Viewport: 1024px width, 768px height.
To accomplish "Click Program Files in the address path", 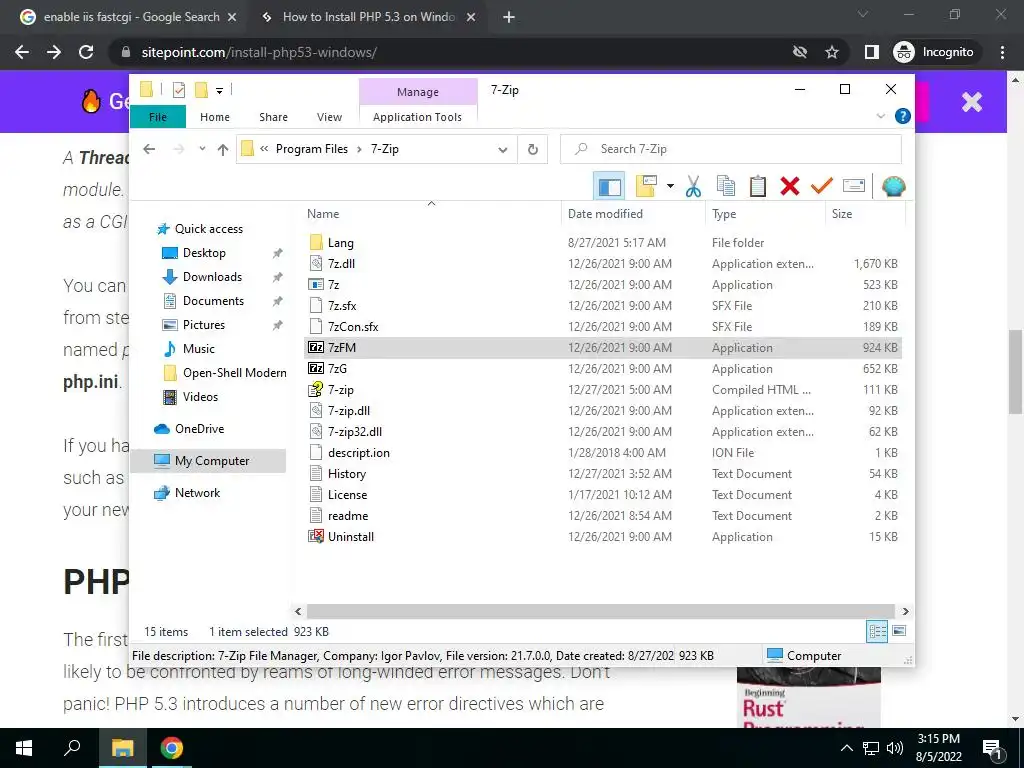I will [x=312, y=149].
